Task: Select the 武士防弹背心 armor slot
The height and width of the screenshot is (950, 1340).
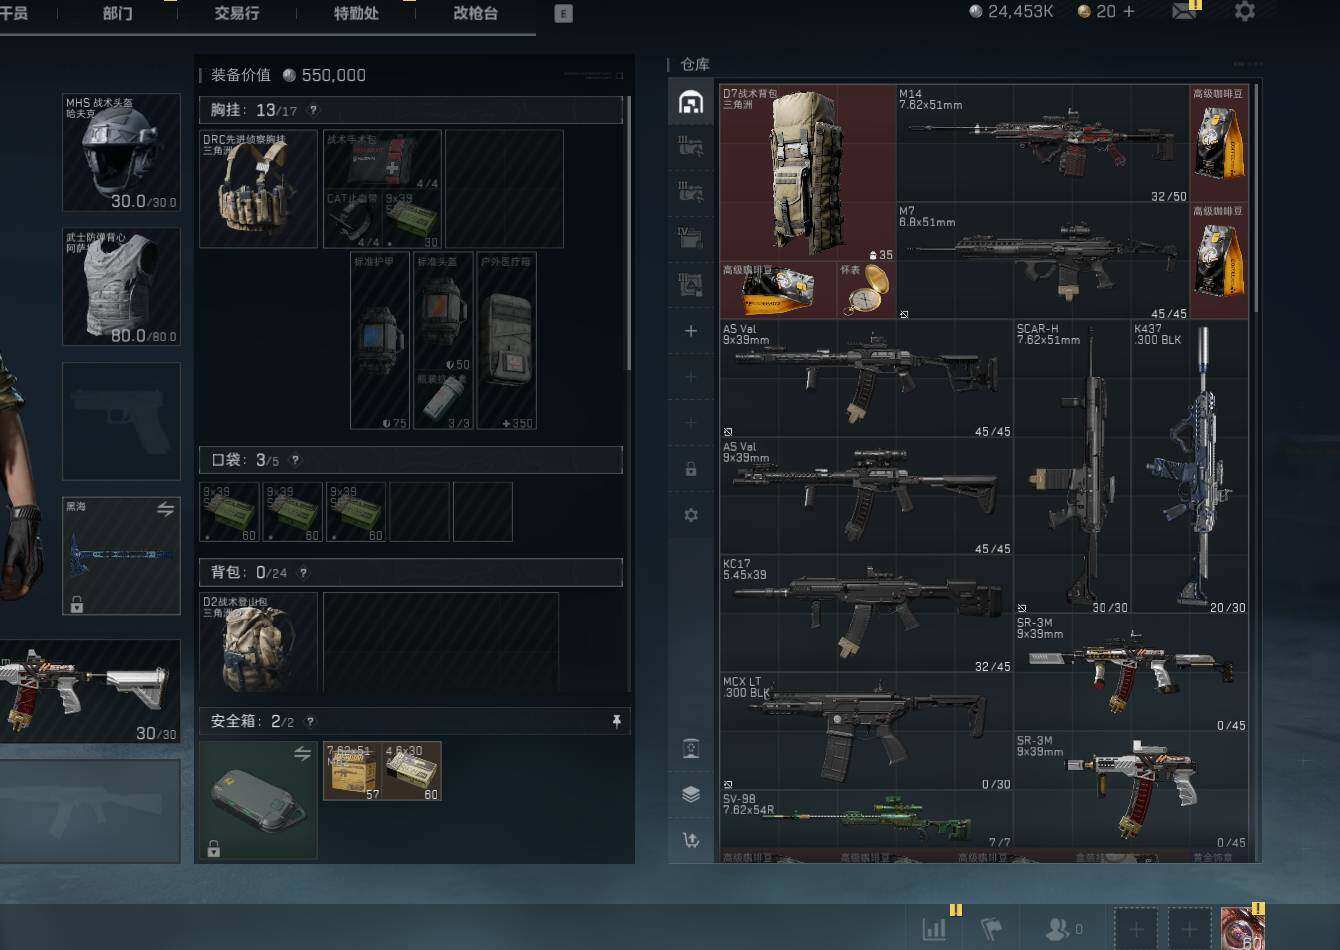Action: click(122, 286)
